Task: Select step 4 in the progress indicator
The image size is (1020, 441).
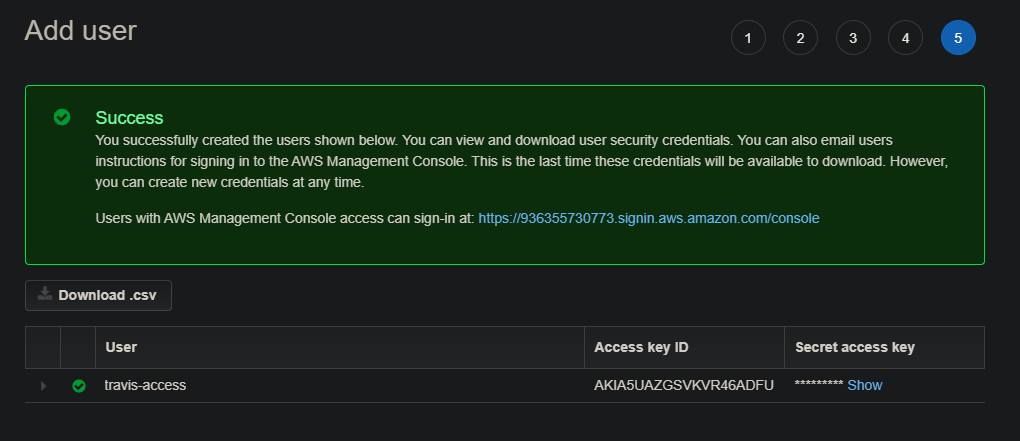Action: 905,38
